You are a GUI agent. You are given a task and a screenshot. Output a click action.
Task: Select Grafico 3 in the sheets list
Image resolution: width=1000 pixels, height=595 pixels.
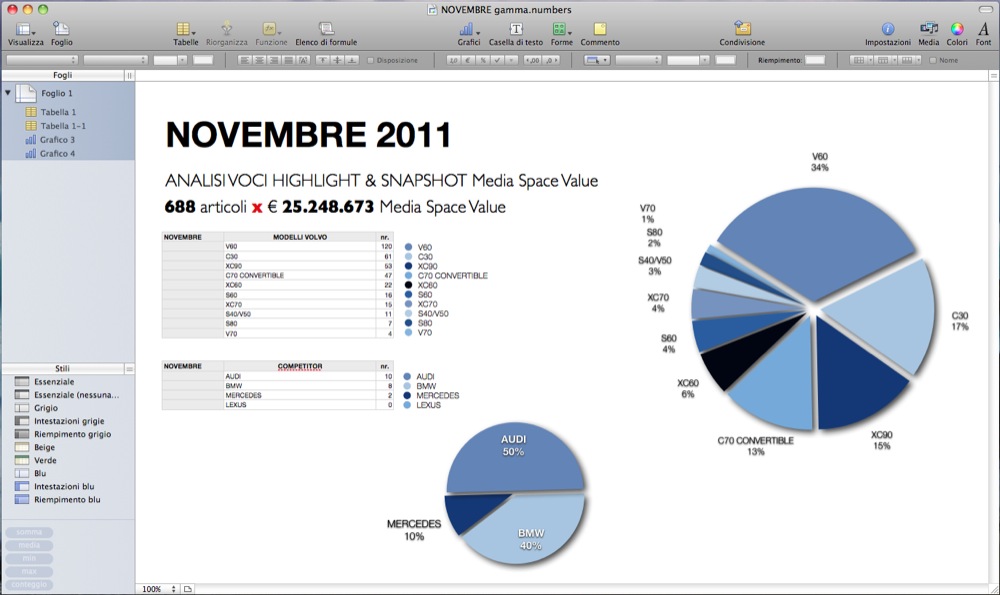point(57,140)
